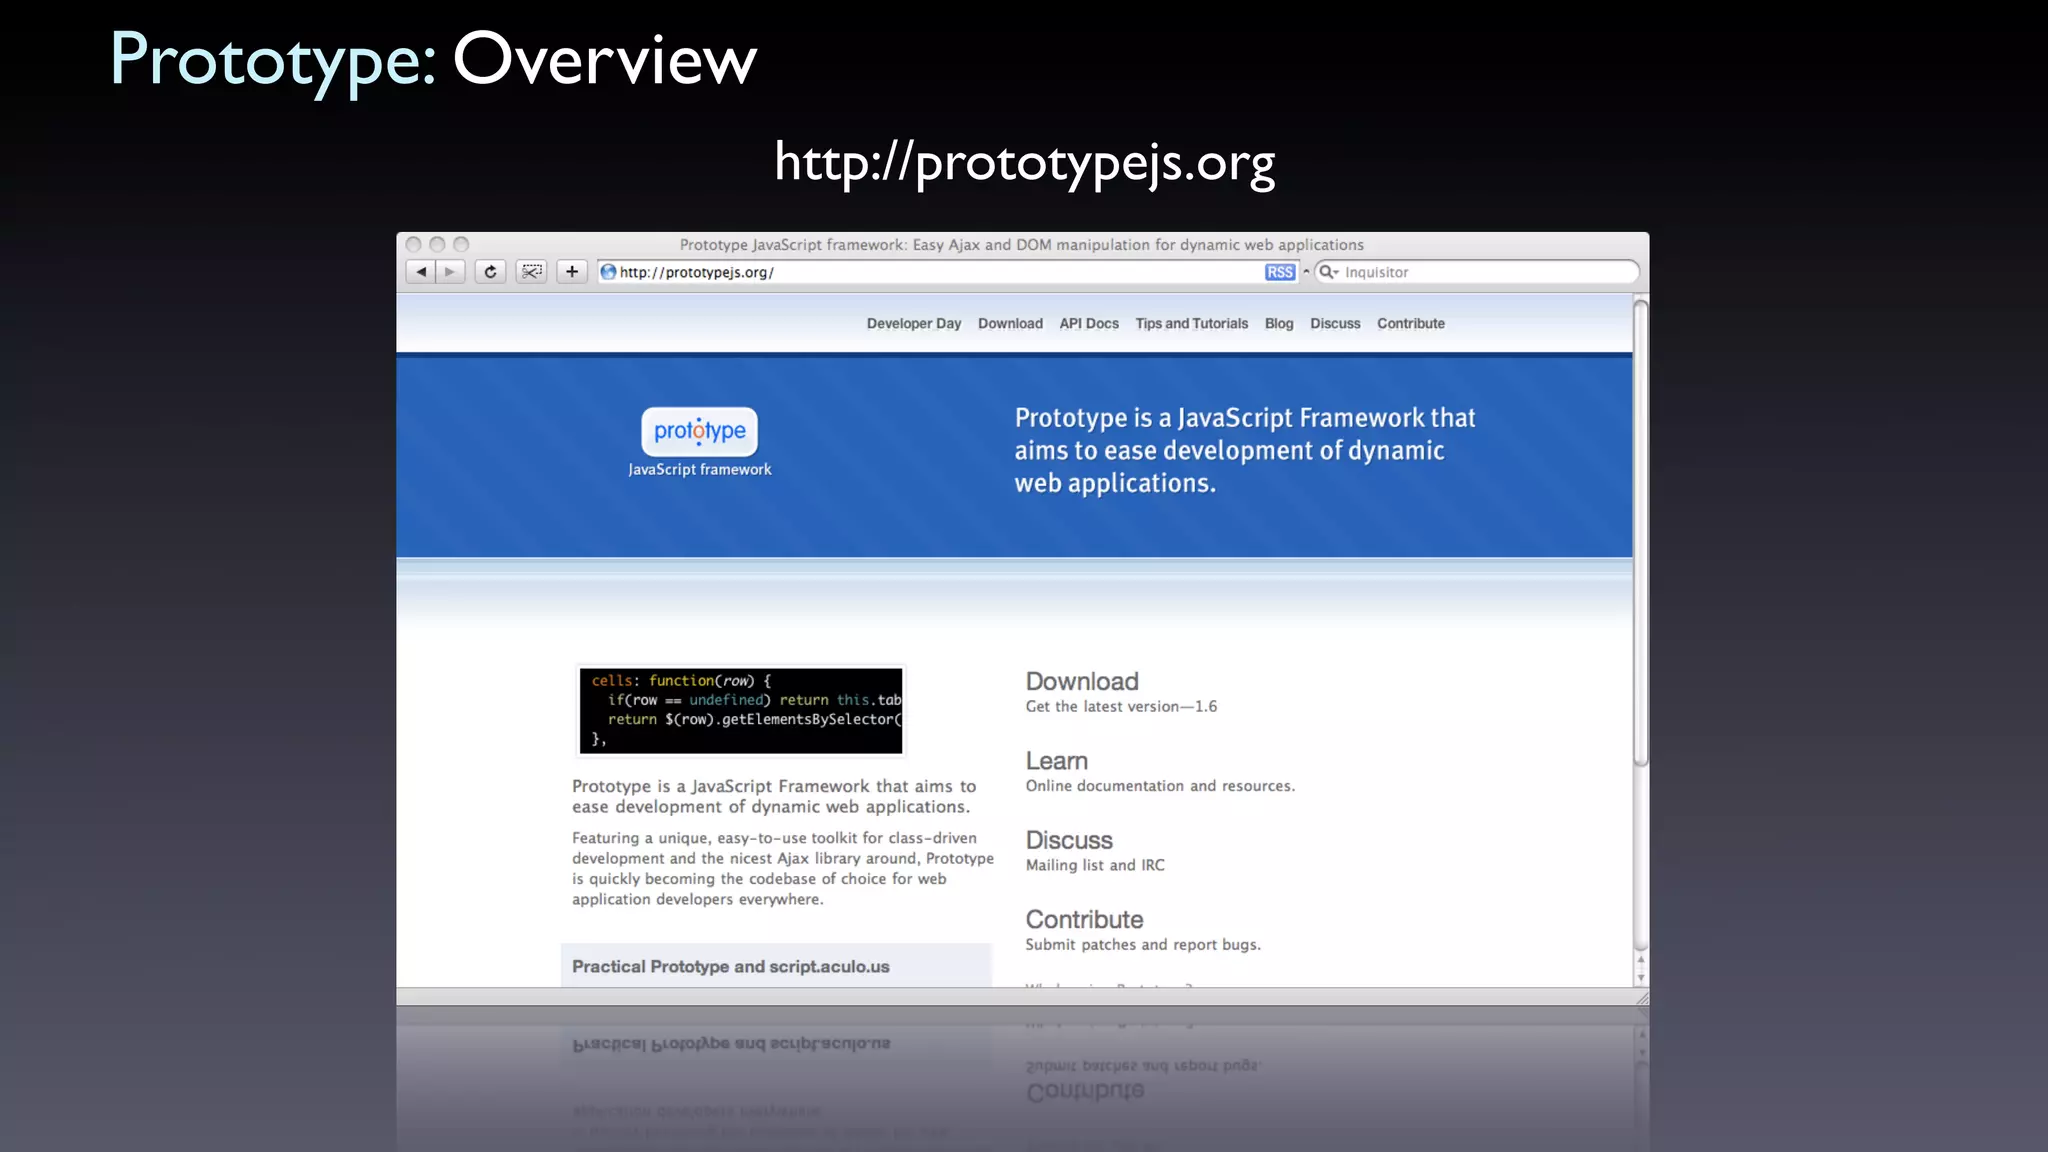Click the Learn heading link
Viewport: 2048px width, 1152px height.
pos(1057,761)
